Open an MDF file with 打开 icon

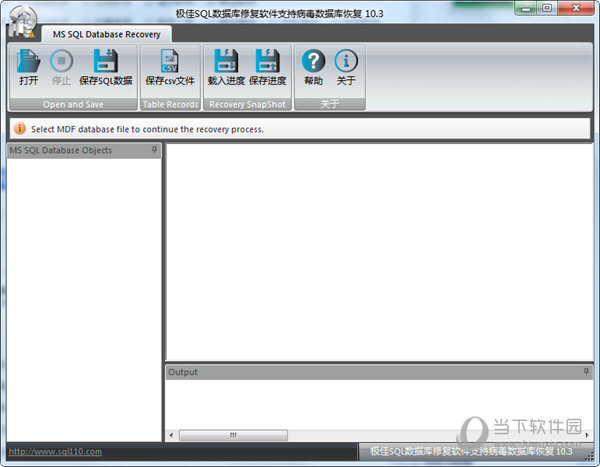coord(29,61)
